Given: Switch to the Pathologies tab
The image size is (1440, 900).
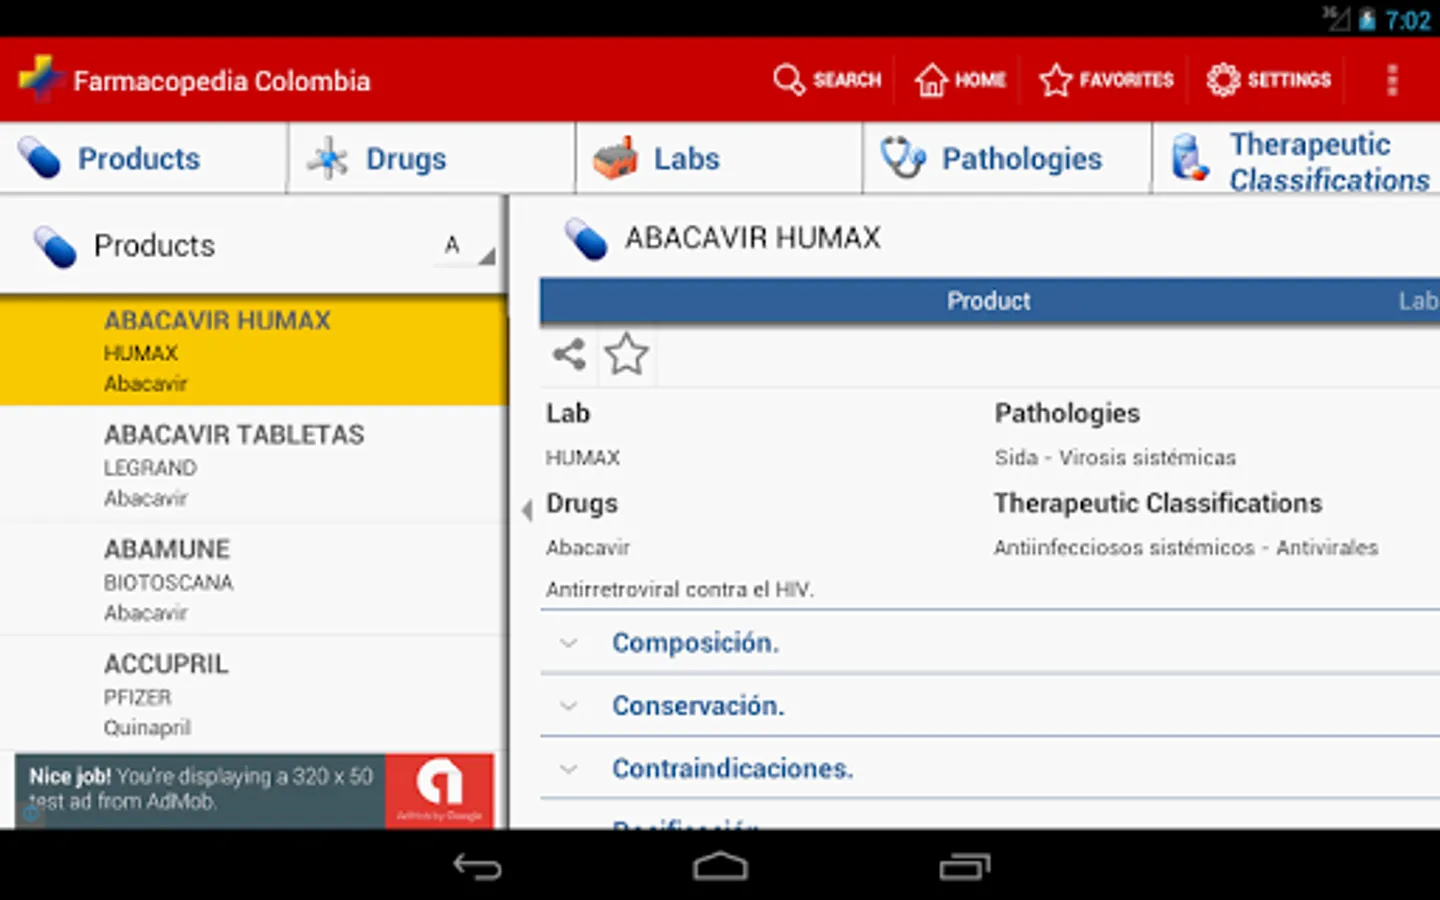Looking at the screenshot, I should (1007, 158).
